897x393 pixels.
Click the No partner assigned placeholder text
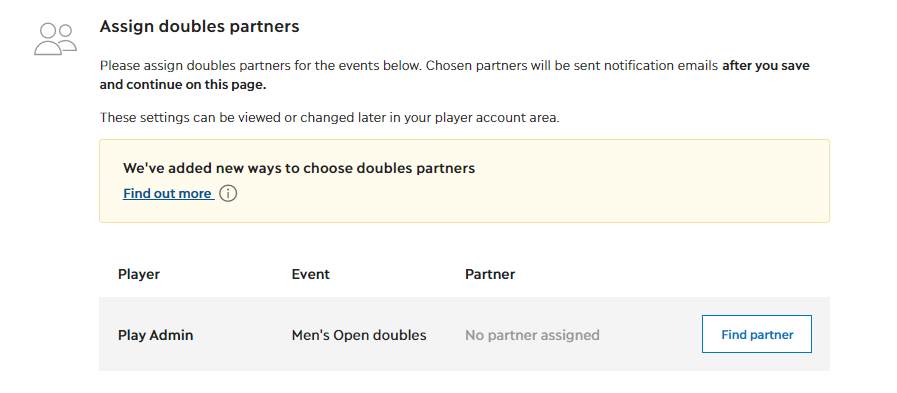click(x=532, y=335)
